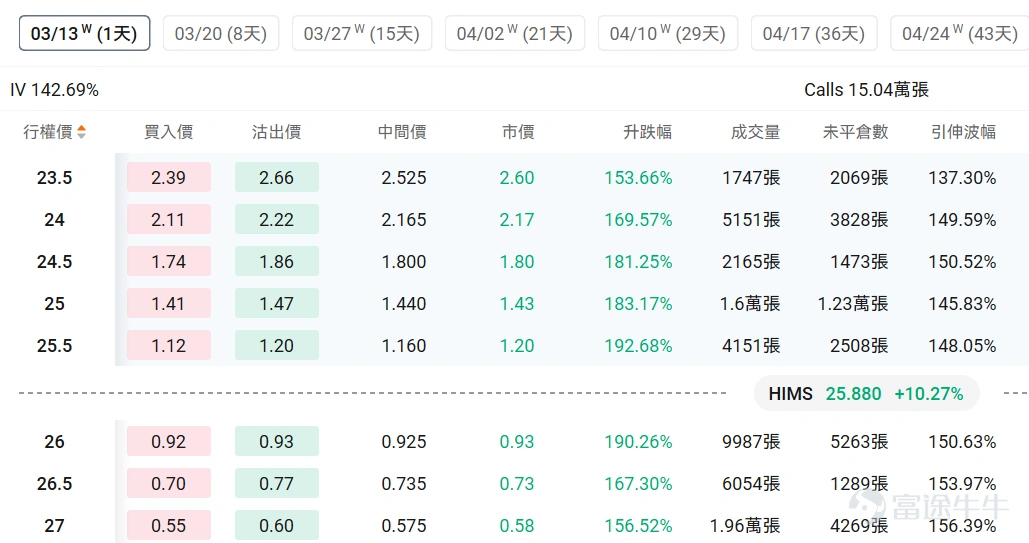Click ask price 1.86 for strike 24.5

click(276, 261)
